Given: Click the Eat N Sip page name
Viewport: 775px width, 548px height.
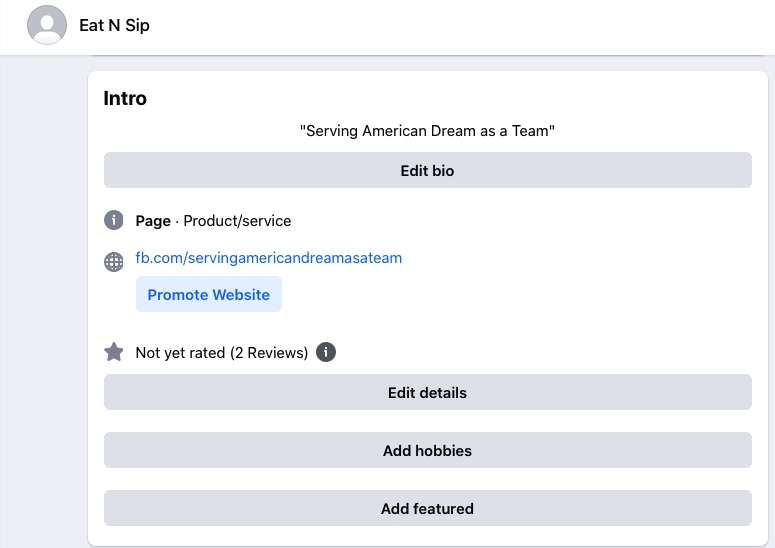Looking at the screenshot, I should (x=114, y=26).
